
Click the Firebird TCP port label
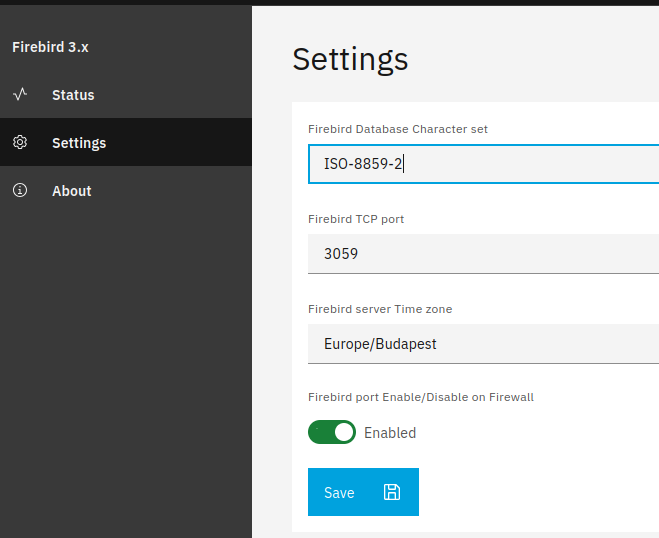coord(356,219)
